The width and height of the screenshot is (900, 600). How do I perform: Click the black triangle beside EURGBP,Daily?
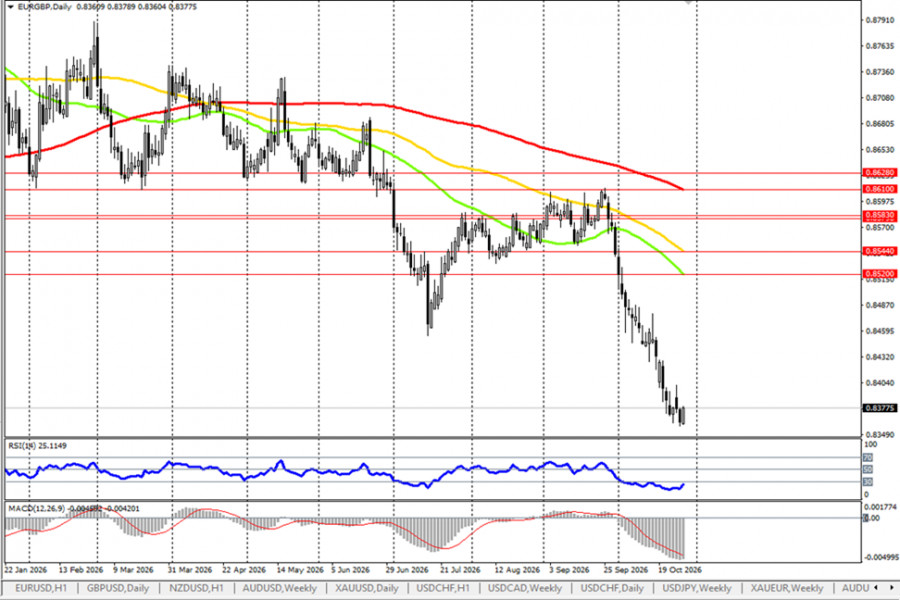pyautogui.click(x=10, y=7)
